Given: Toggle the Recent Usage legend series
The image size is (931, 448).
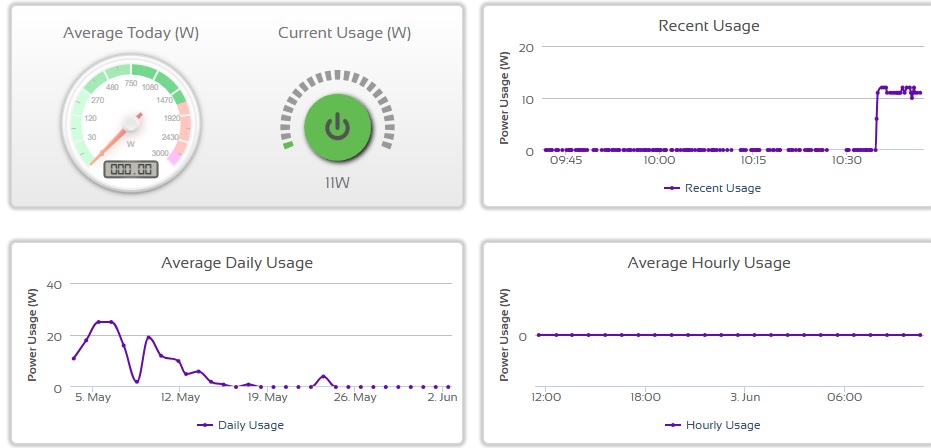Looking at the screenshot, I should tap(711, 188).
